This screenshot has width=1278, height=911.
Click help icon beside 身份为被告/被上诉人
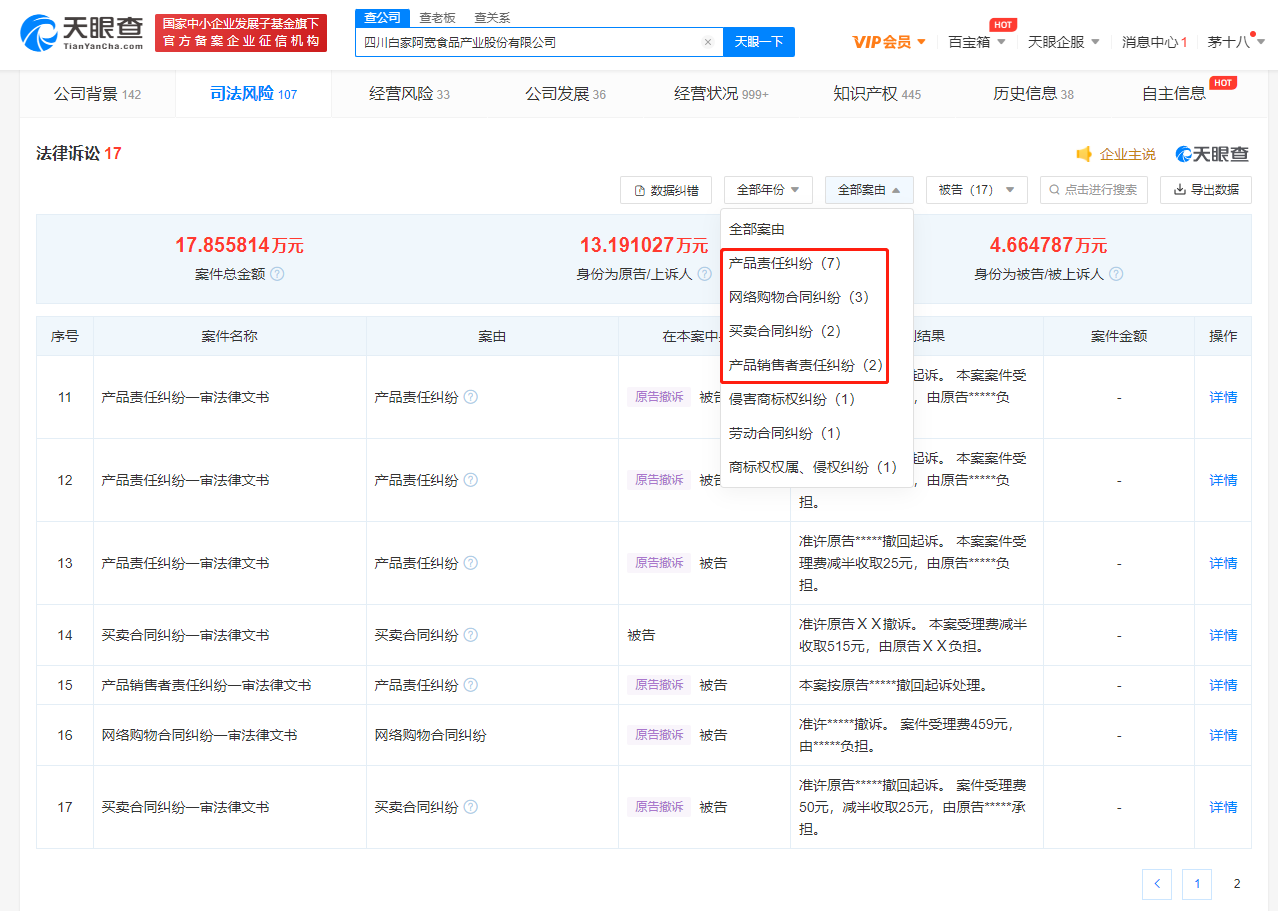pos(1116,274)
